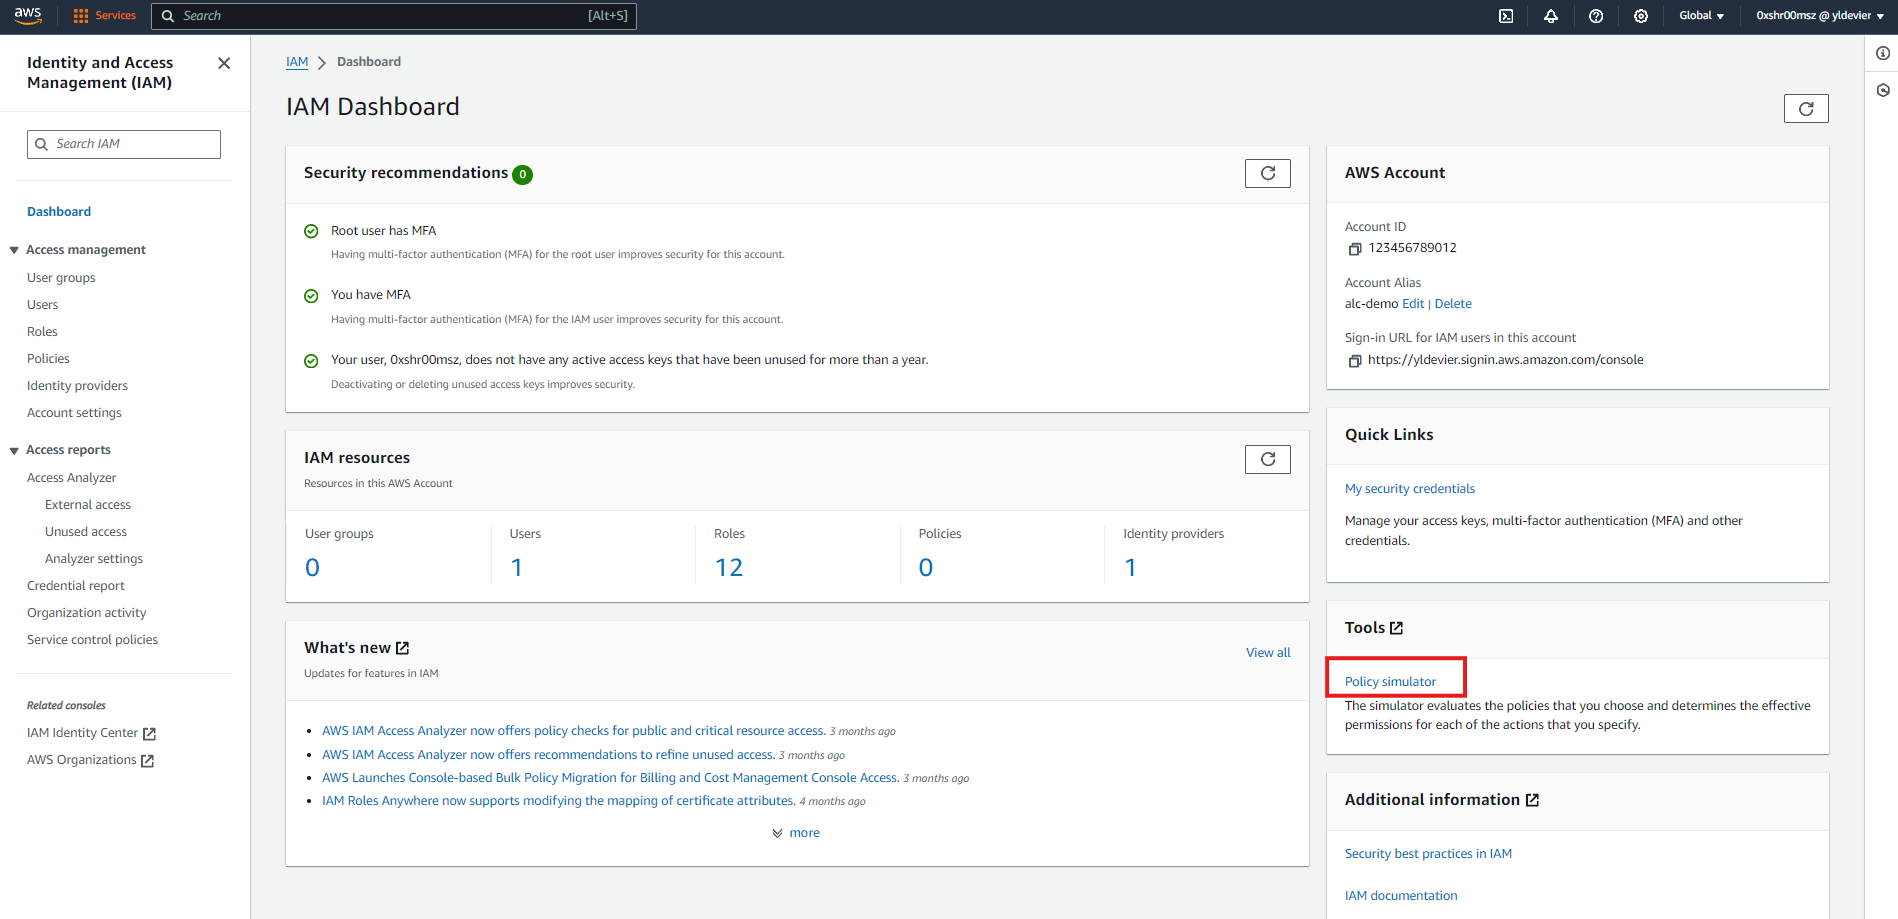This screenshot has width=1898, height=919.
Task: Open Services menu in top bar
Action: coord(105,16)
